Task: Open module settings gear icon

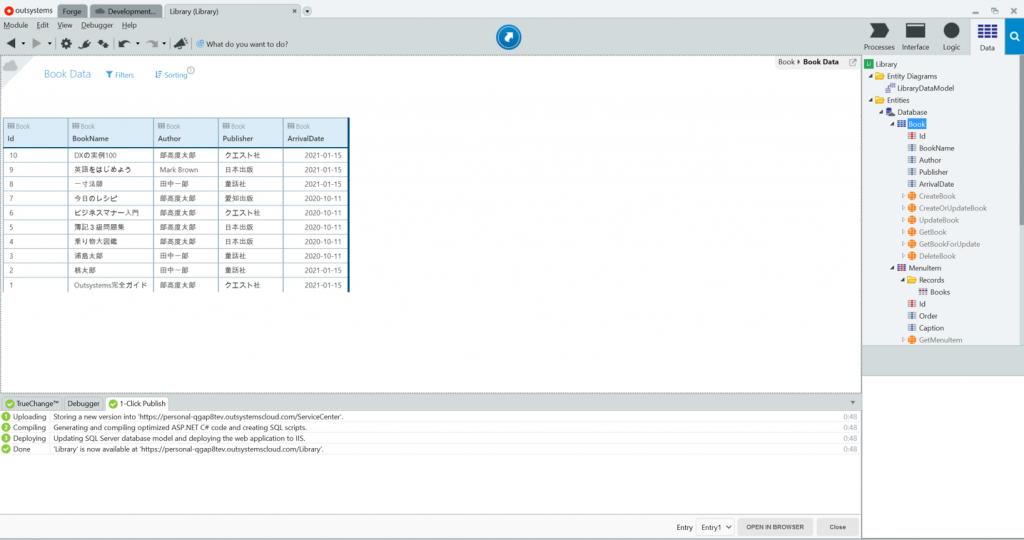Action: click(66, 44)
